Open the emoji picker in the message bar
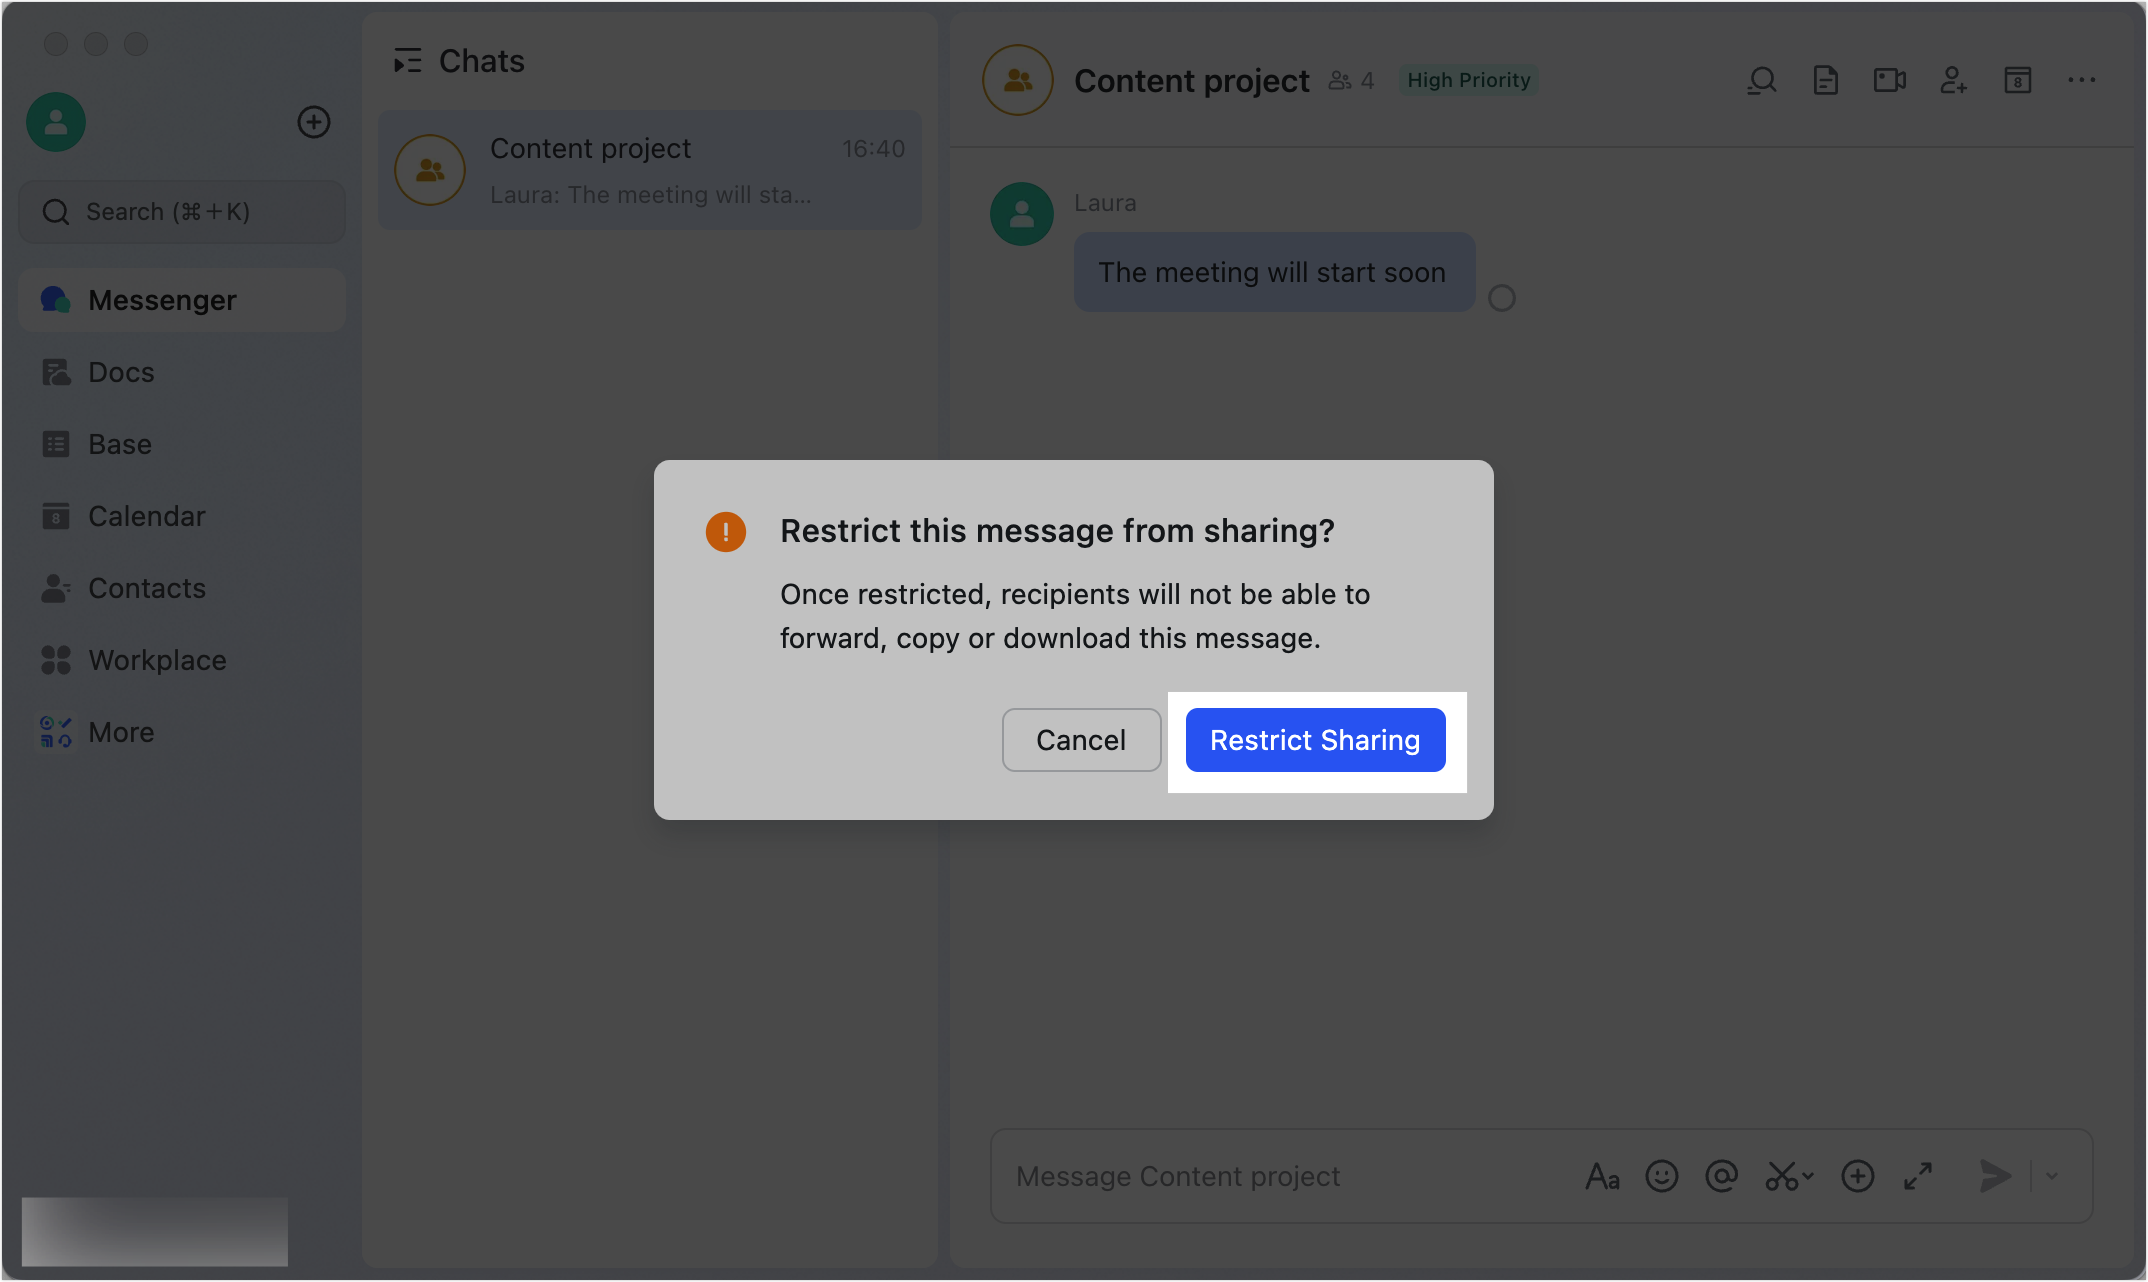This screenshot has width=2148, height=1282. tap(1662, 1176)
